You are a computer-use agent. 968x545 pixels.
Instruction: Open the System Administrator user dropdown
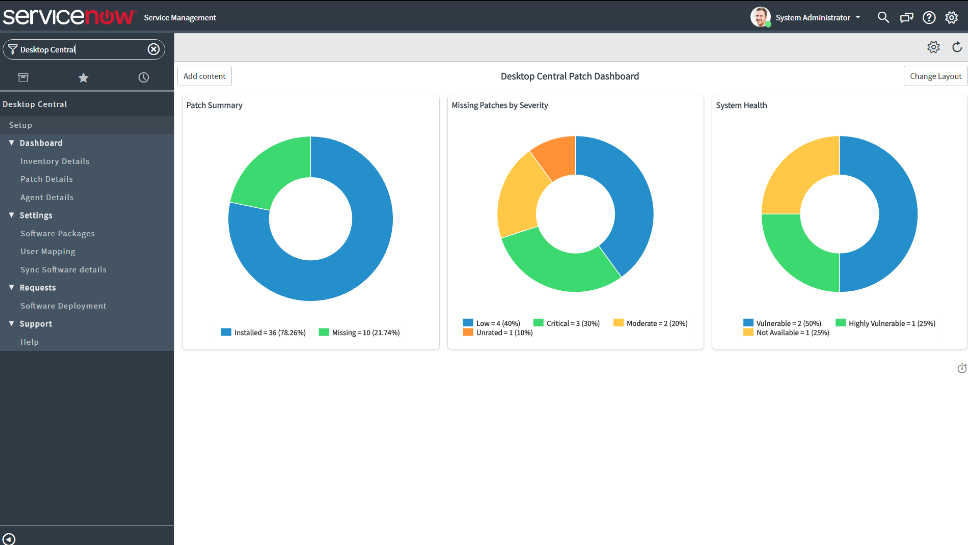[x=817, y=17]
